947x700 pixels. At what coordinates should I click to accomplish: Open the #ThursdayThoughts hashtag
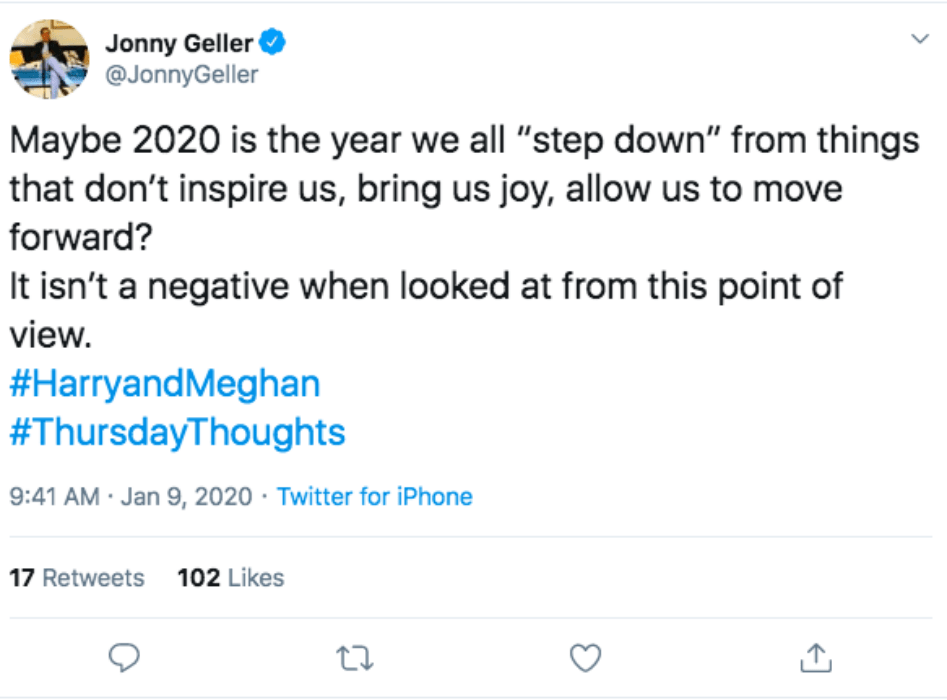point(177,432)
